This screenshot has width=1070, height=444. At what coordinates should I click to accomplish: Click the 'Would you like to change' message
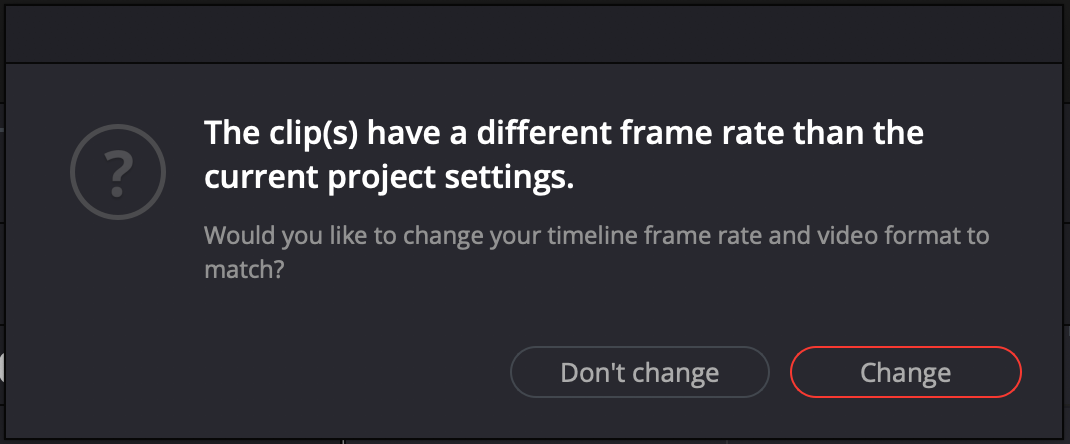point(596,237)
